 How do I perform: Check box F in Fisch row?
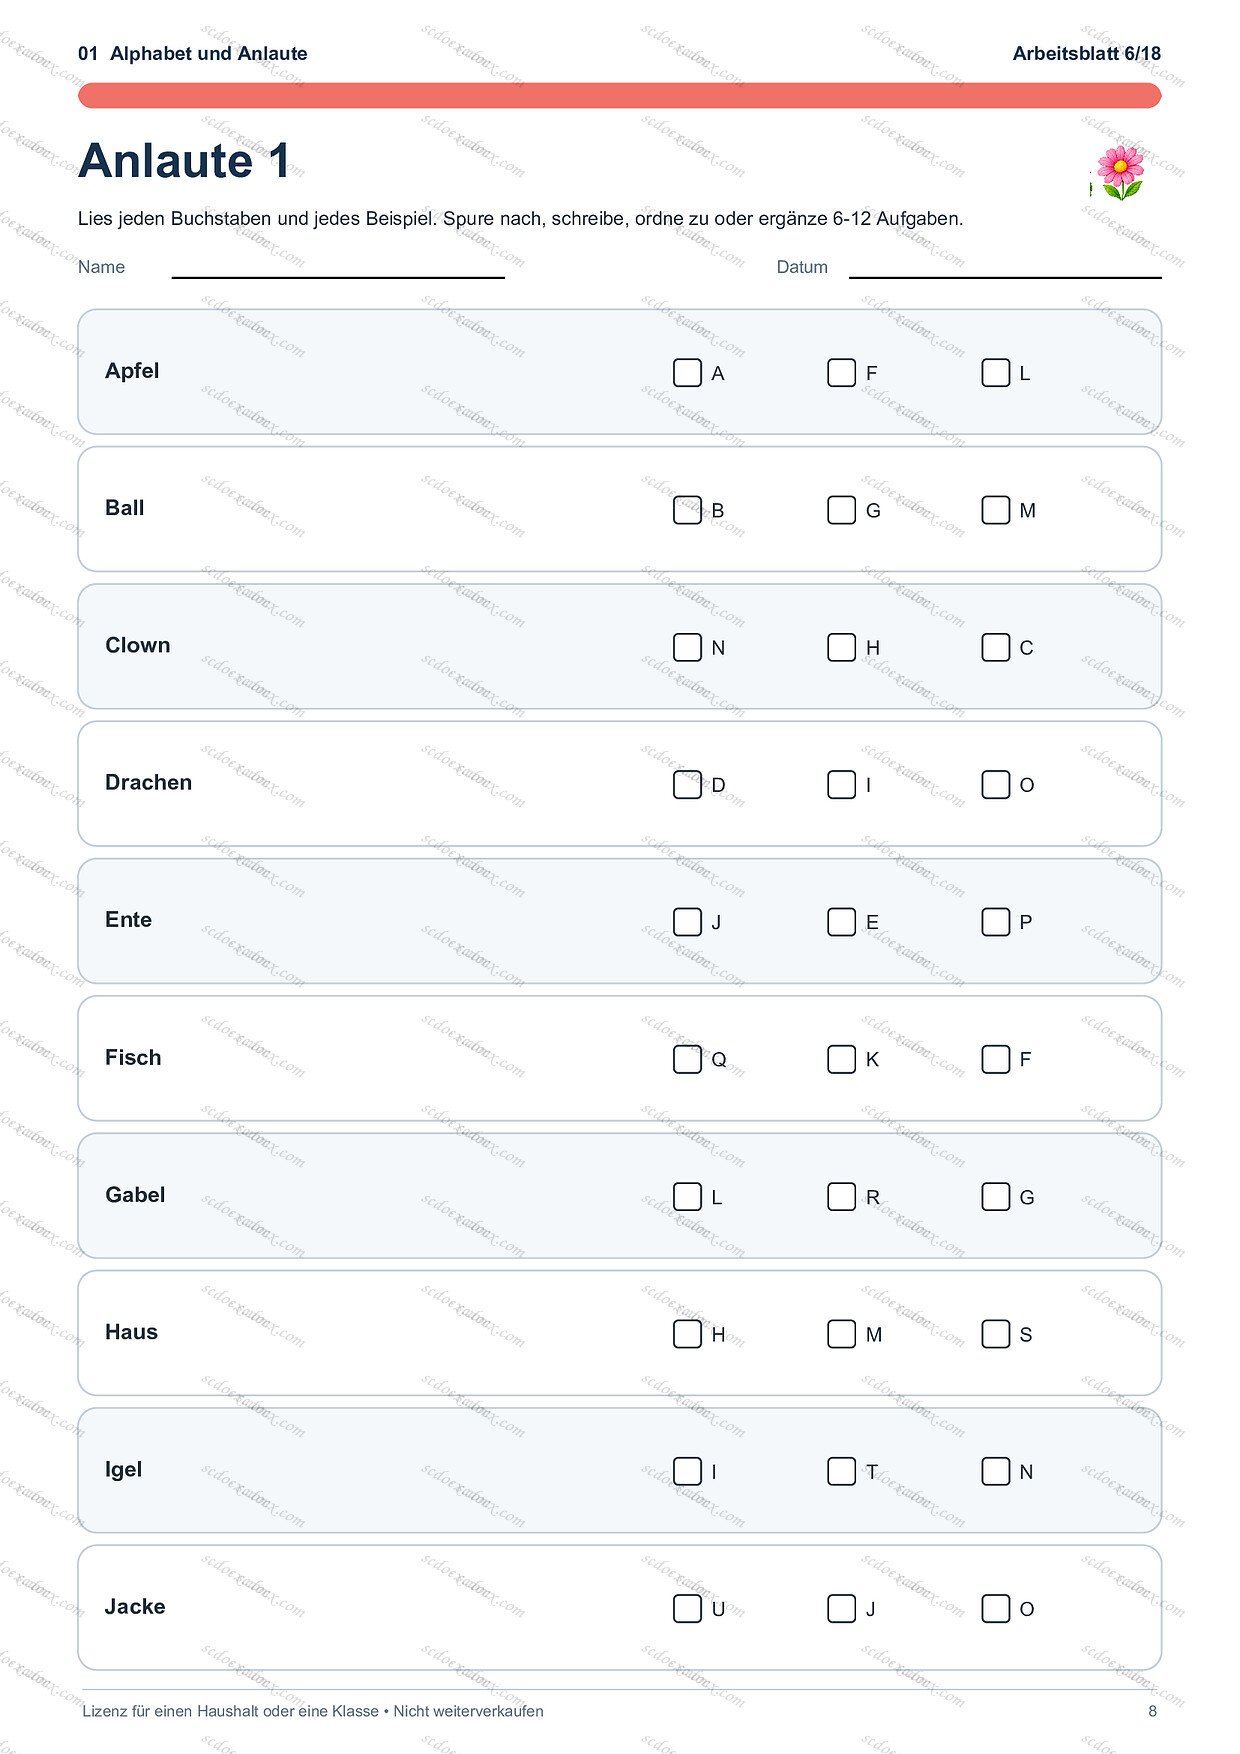pyautogui.click(x=995, y=1059)
